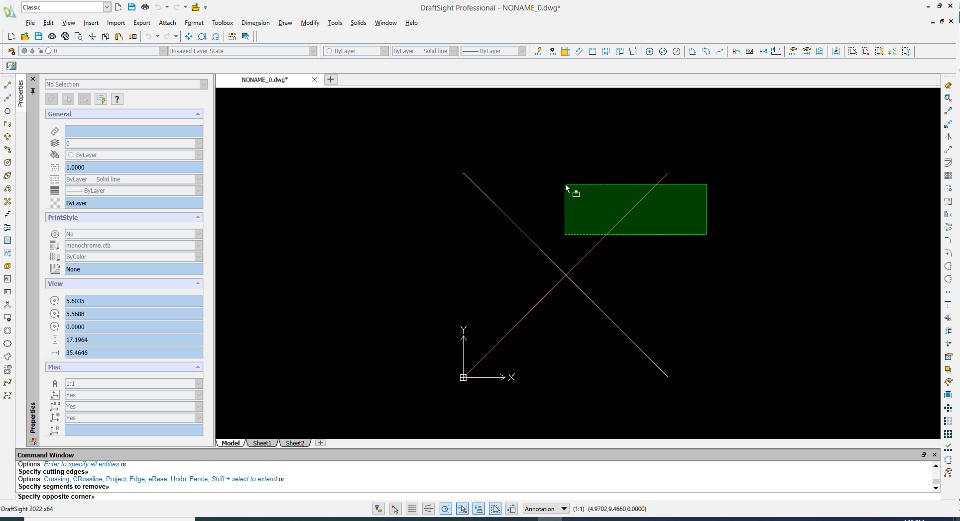Click the Print icon in the quick access bar

(x=145, y=7)
